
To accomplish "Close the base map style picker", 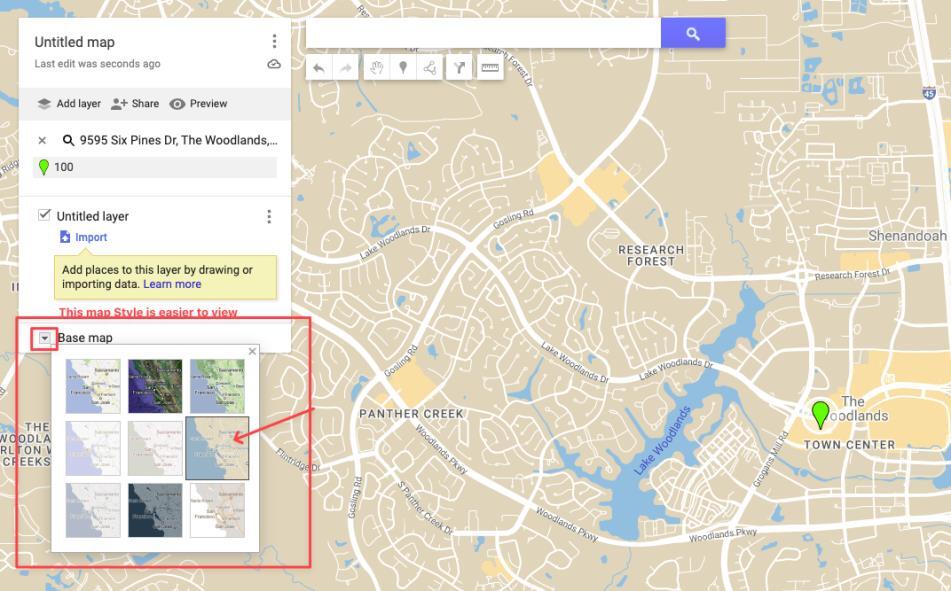I will coord(252,351).
